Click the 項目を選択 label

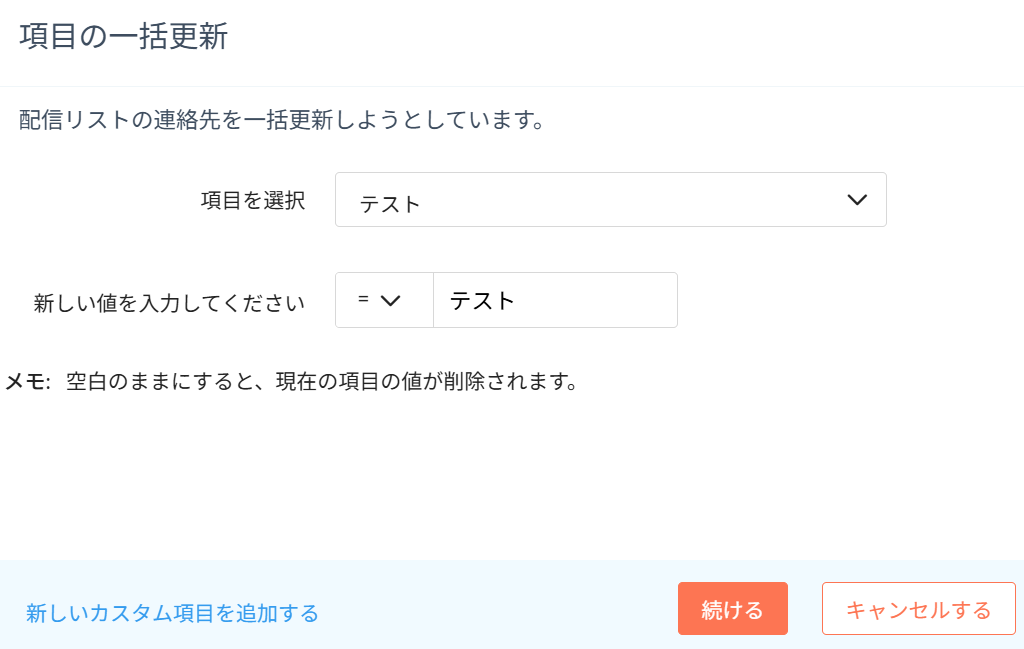coord(253,200)
